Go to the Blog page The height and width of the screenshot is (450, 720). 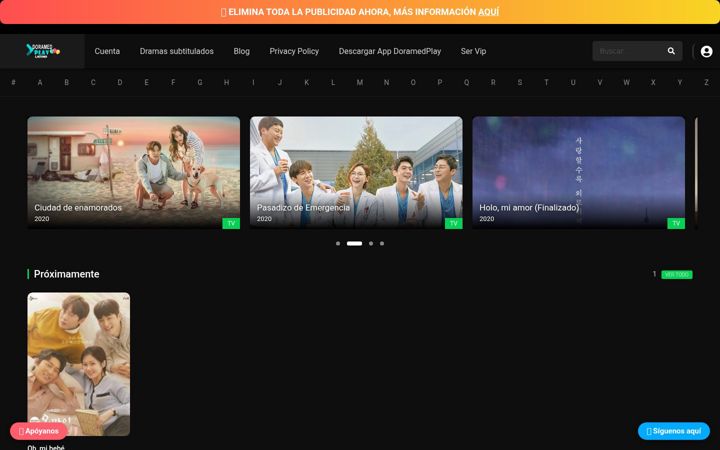click(x=242, y=51)
